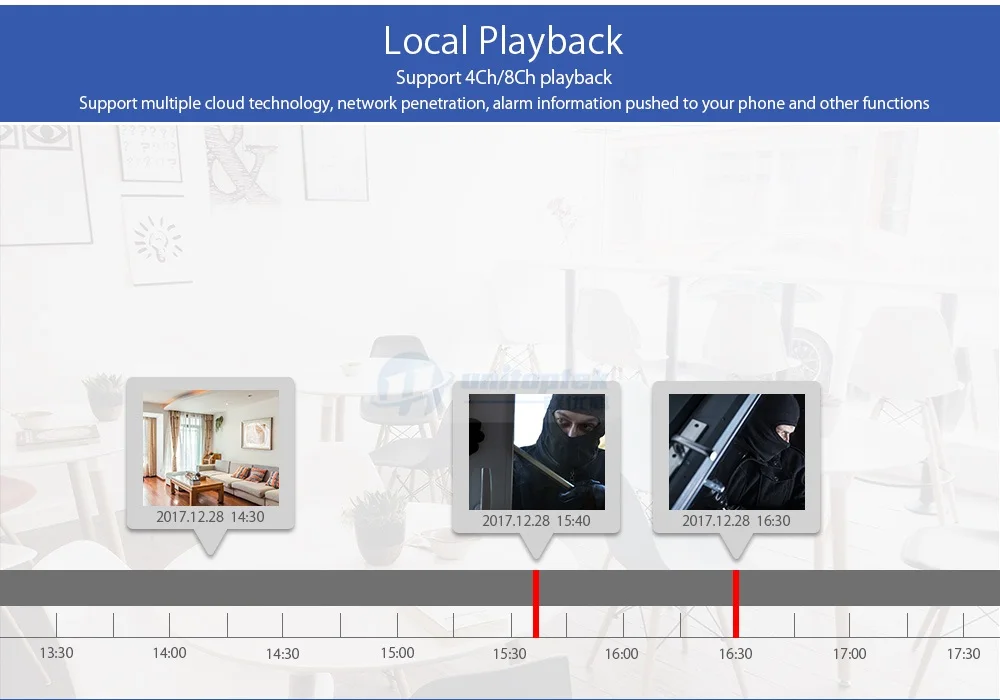Click the "Local Playback" heading
The width and height of the screenshot is (1000, 700).
[x=503, y=41]
